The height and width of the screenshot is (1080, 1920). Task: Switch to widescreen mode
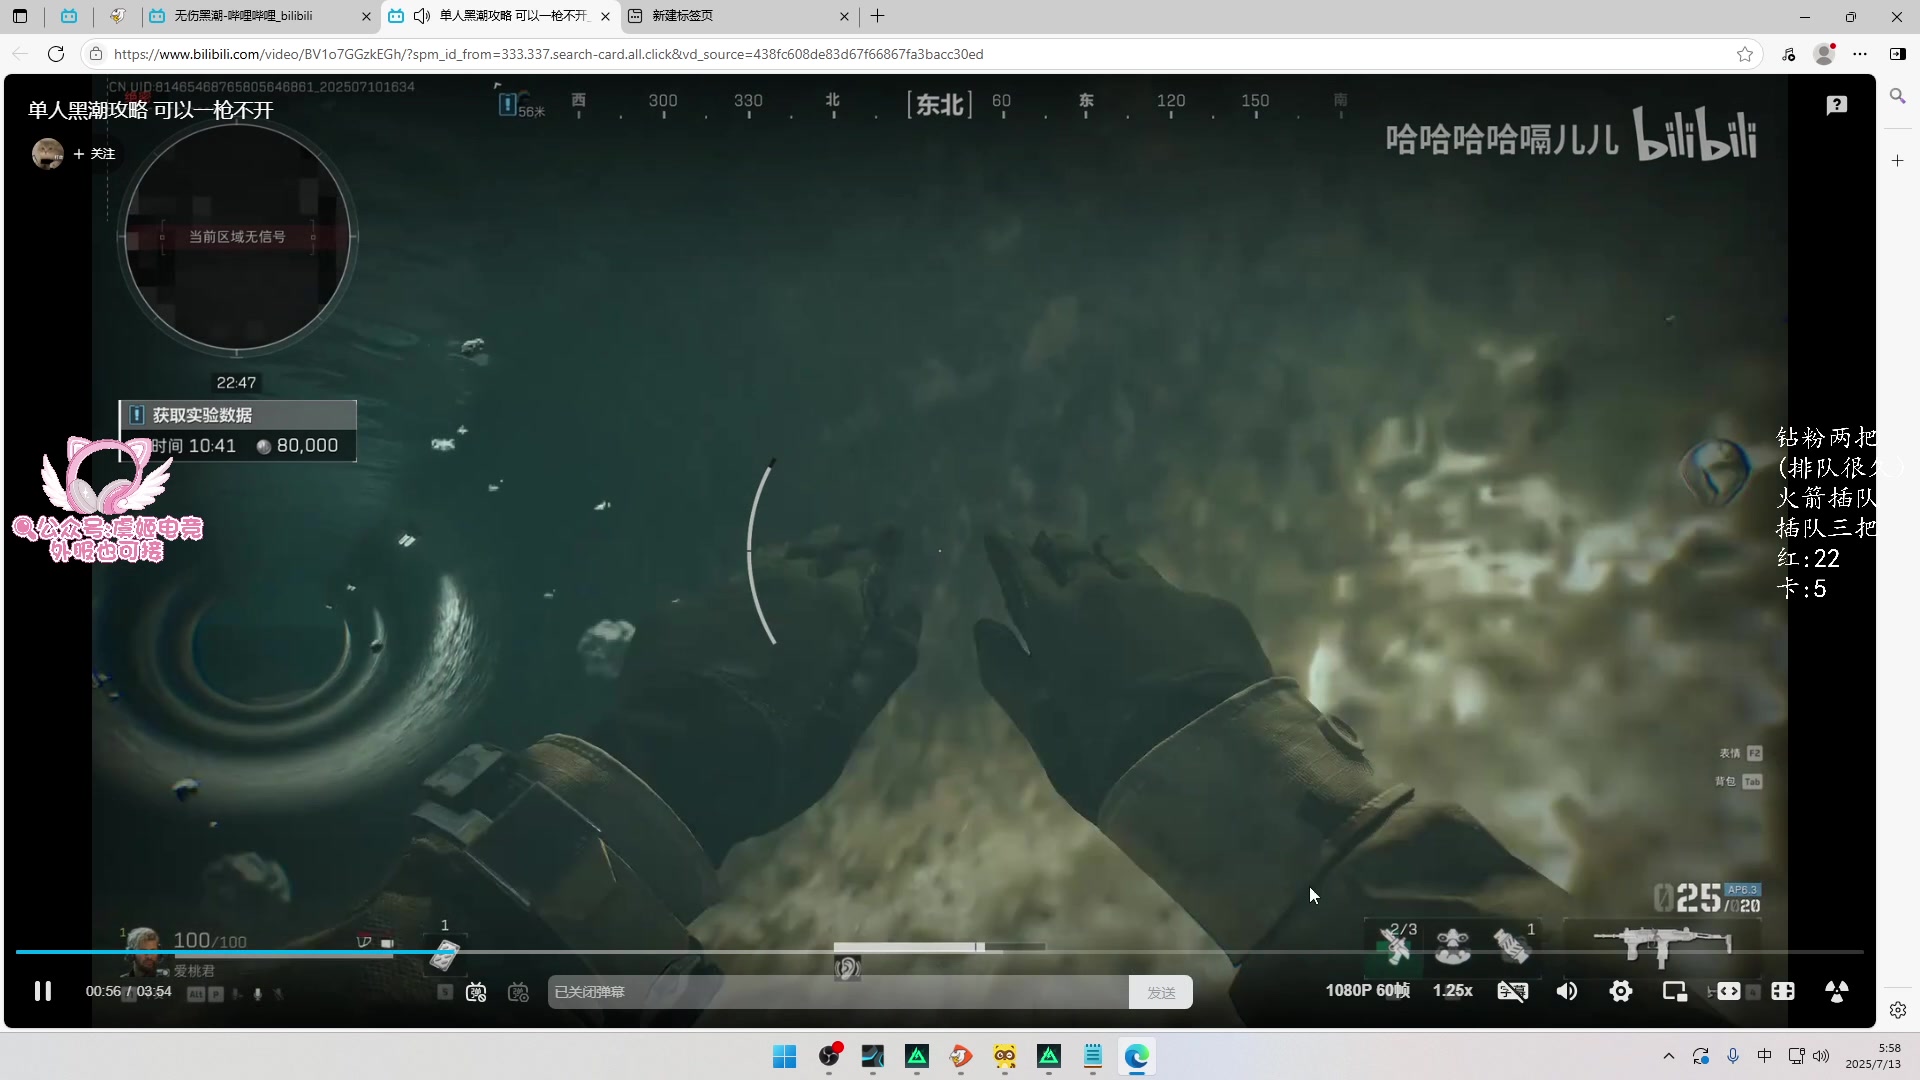coord(1729,991)
